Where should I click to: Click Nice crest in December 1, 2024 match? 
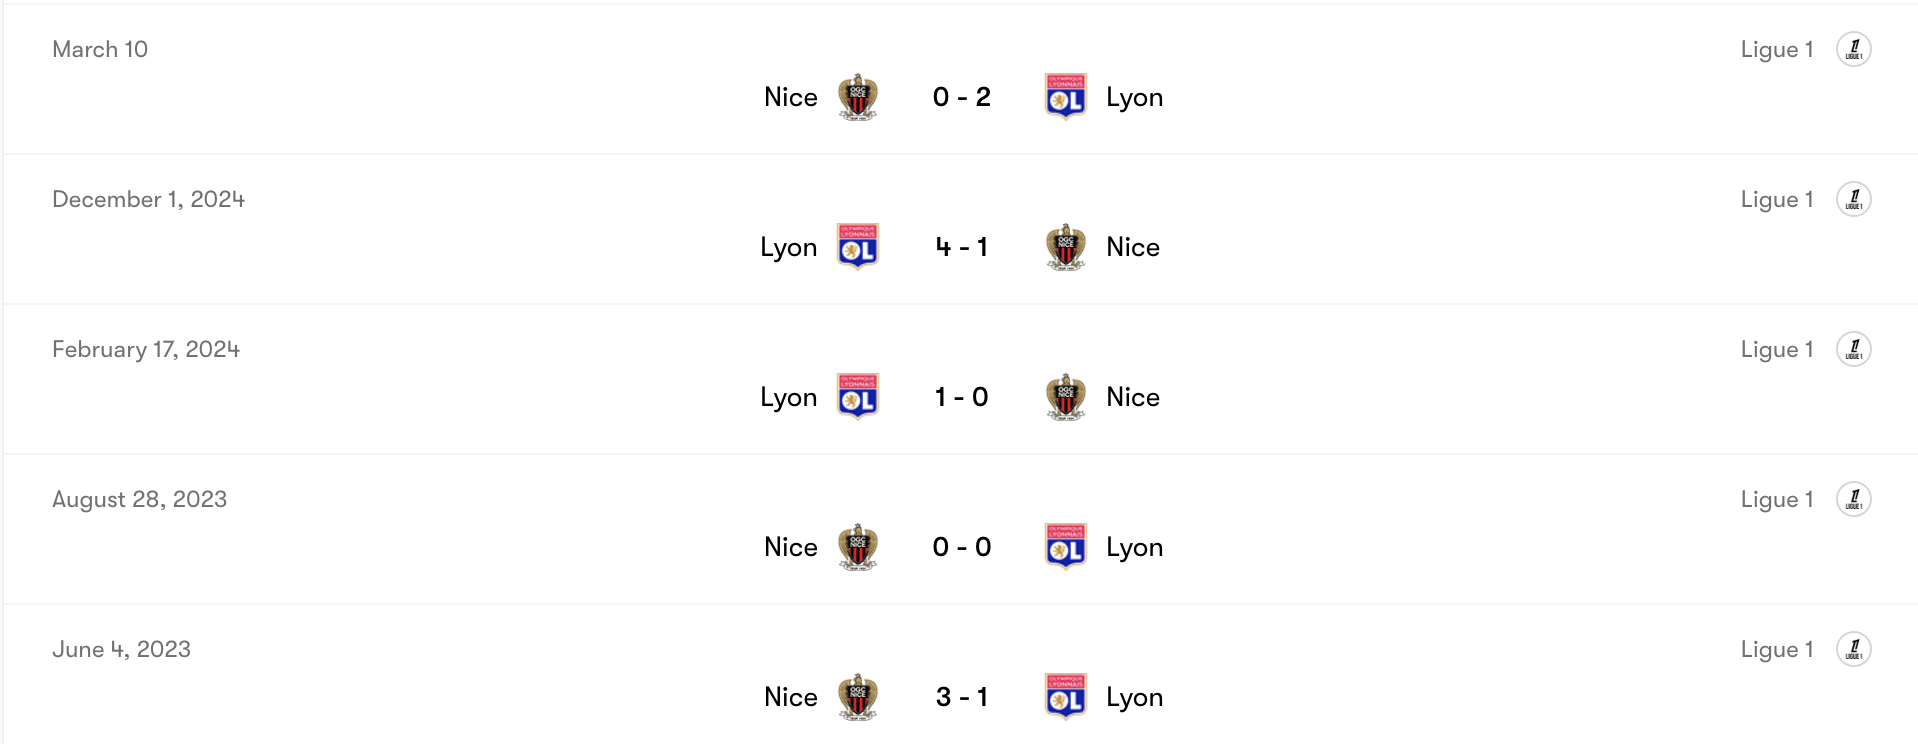click(1065, 247)
